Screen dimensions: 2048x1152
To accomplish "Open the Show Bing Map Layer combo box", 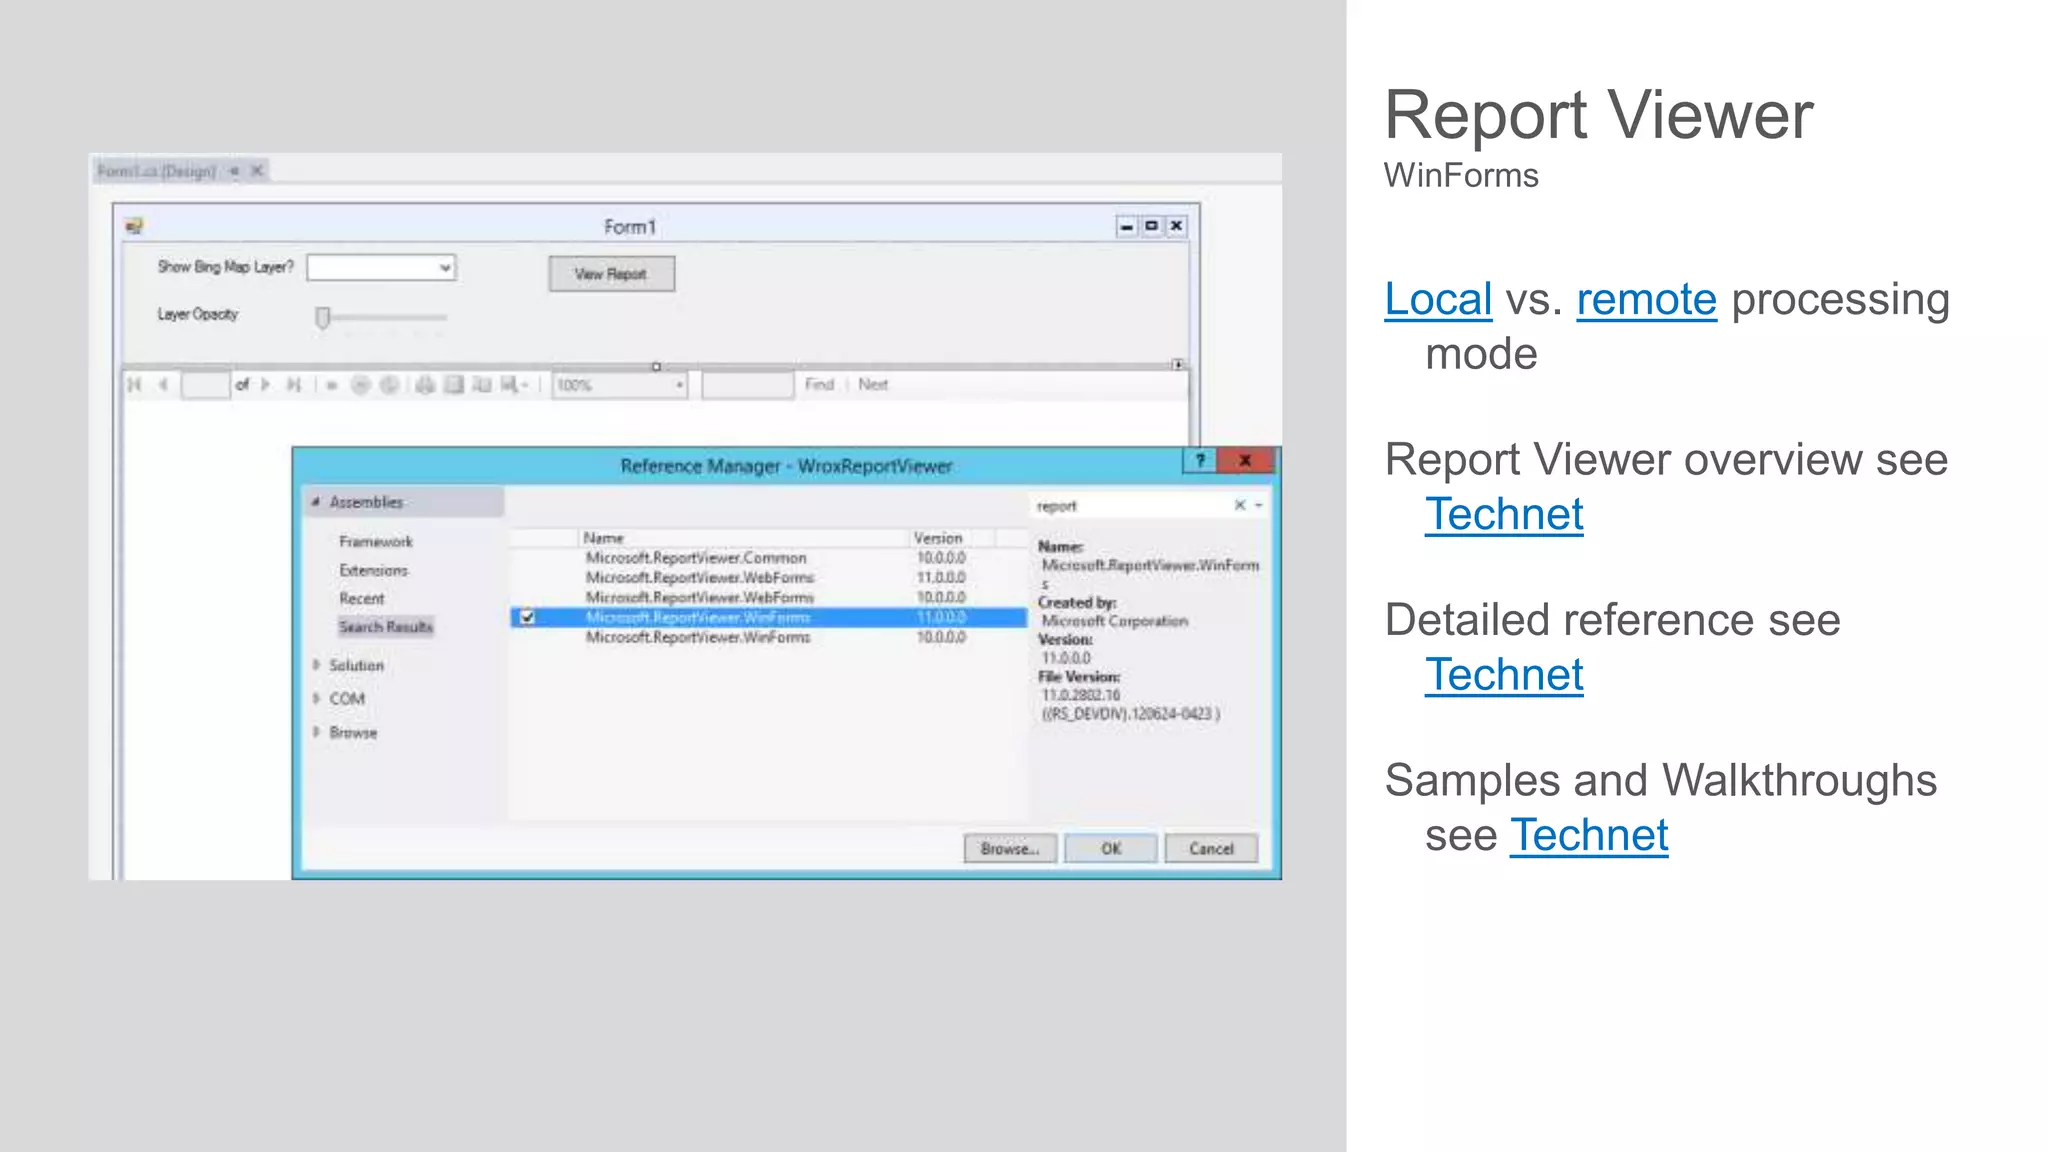I will click(x=445, y=268).
